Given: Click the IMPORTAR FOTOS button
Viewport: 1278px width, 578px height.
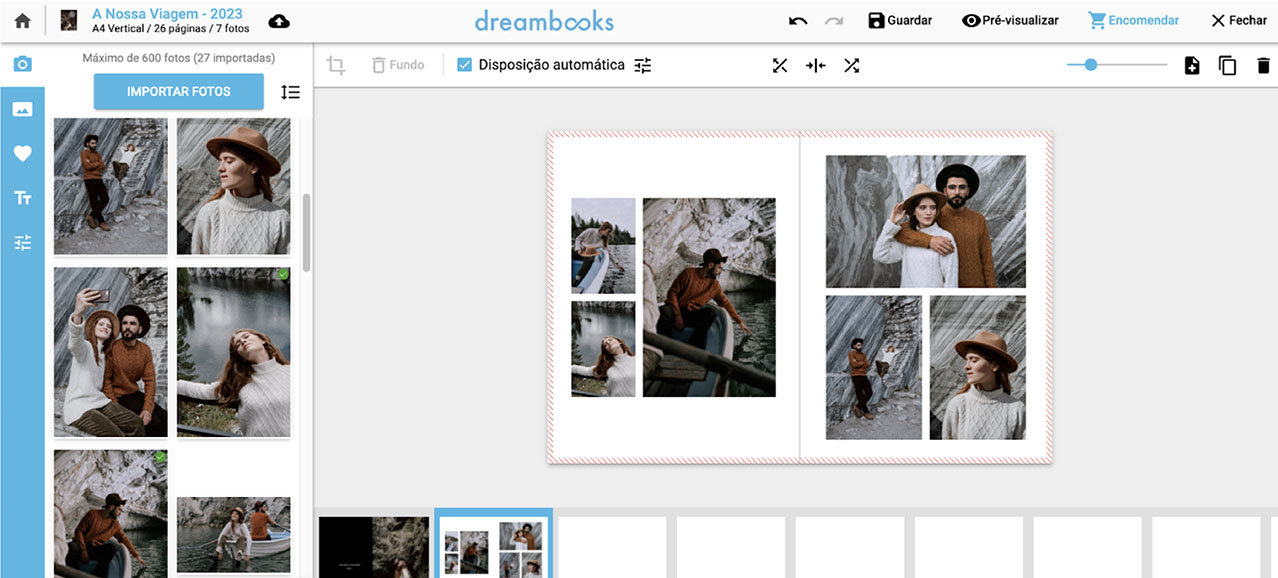Looking at the screenshot, I should tap(179, 92).
